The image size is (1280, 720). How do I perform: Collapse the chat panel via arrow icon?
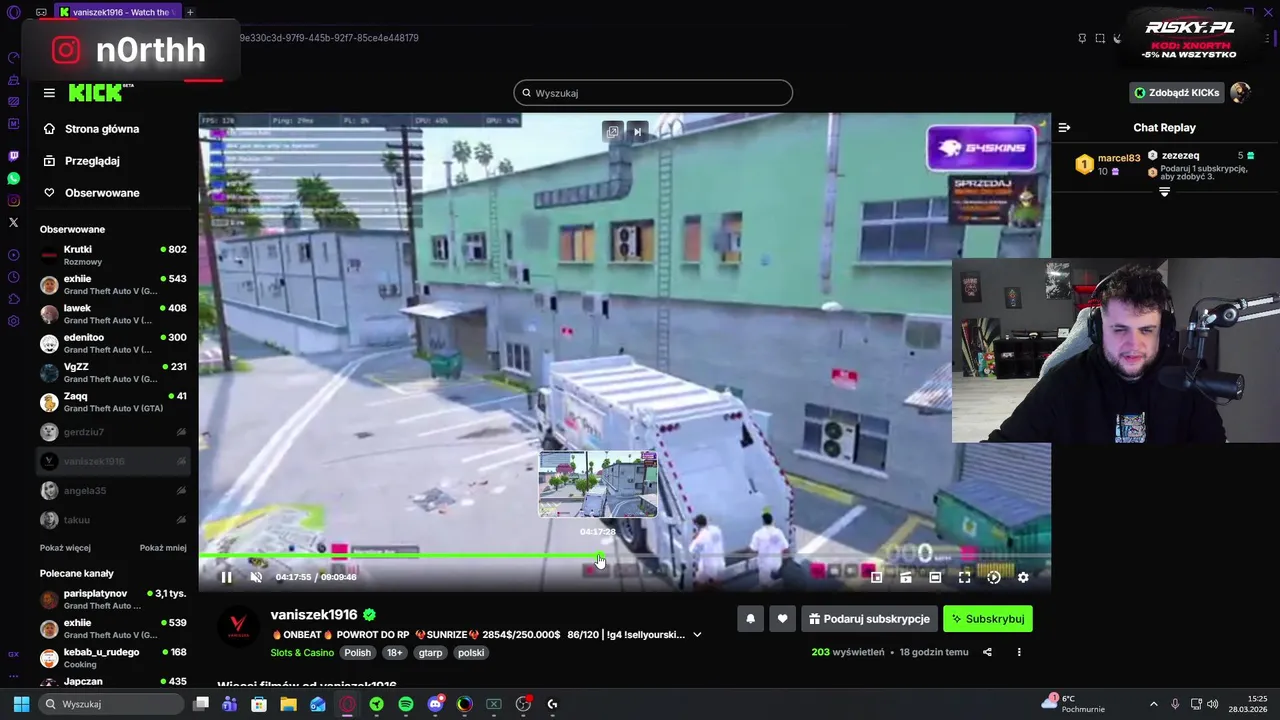point(1064,128)
